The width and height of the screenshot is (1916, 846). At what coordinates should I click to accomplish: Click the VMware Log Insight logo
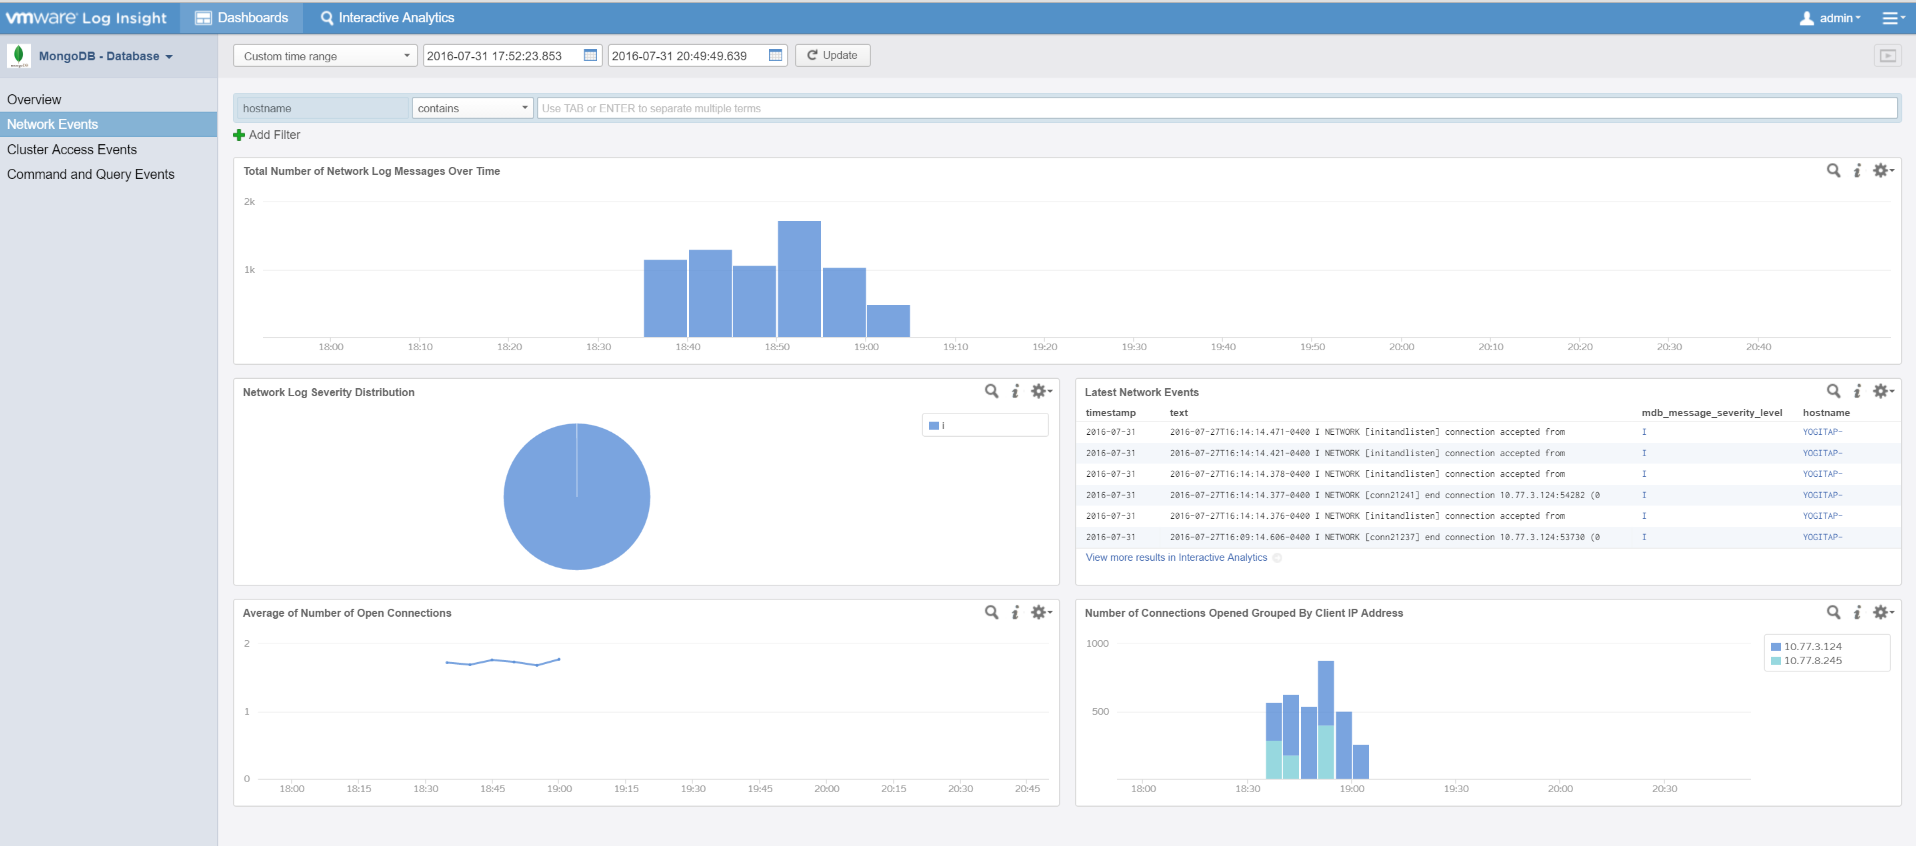pos(86,18)
